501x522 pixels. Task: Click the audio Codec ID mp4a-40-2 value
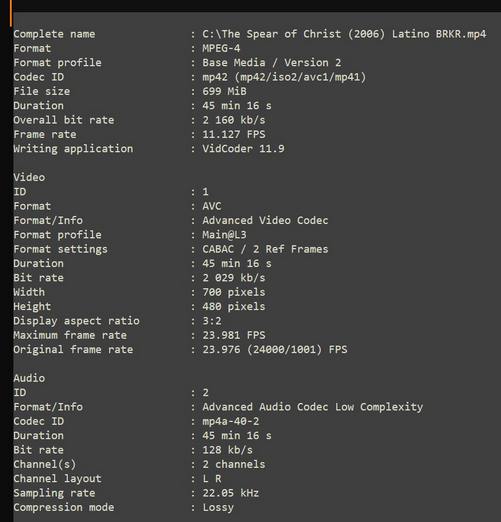pyautogui.click(x=231, y=421)
